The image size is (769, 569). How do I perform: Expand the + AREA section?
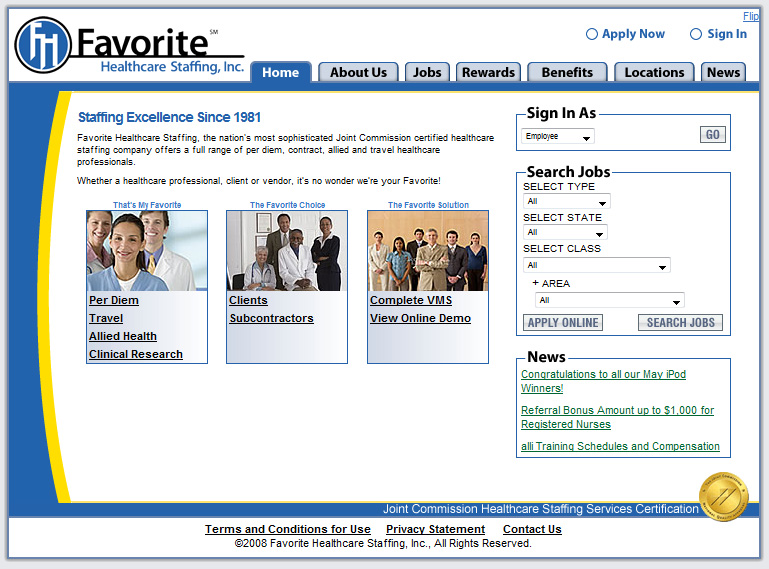551,284
